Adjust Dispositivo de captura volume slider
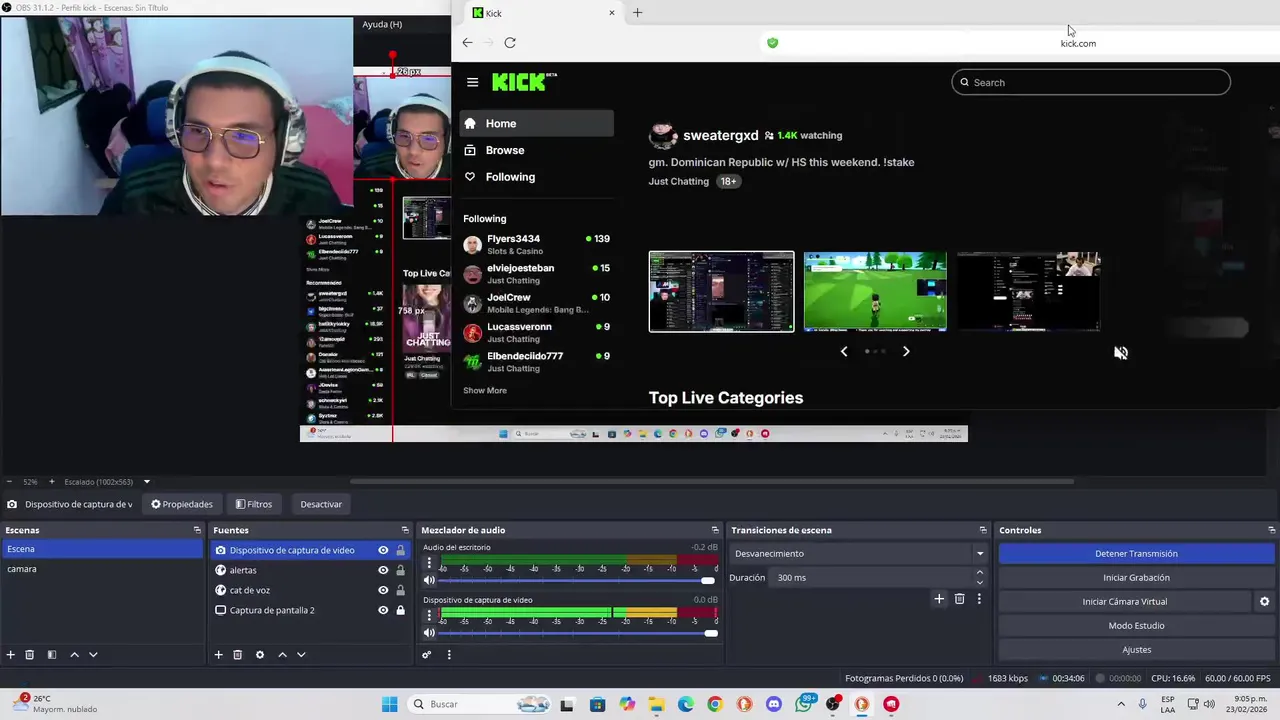 (x=577, y=633)
